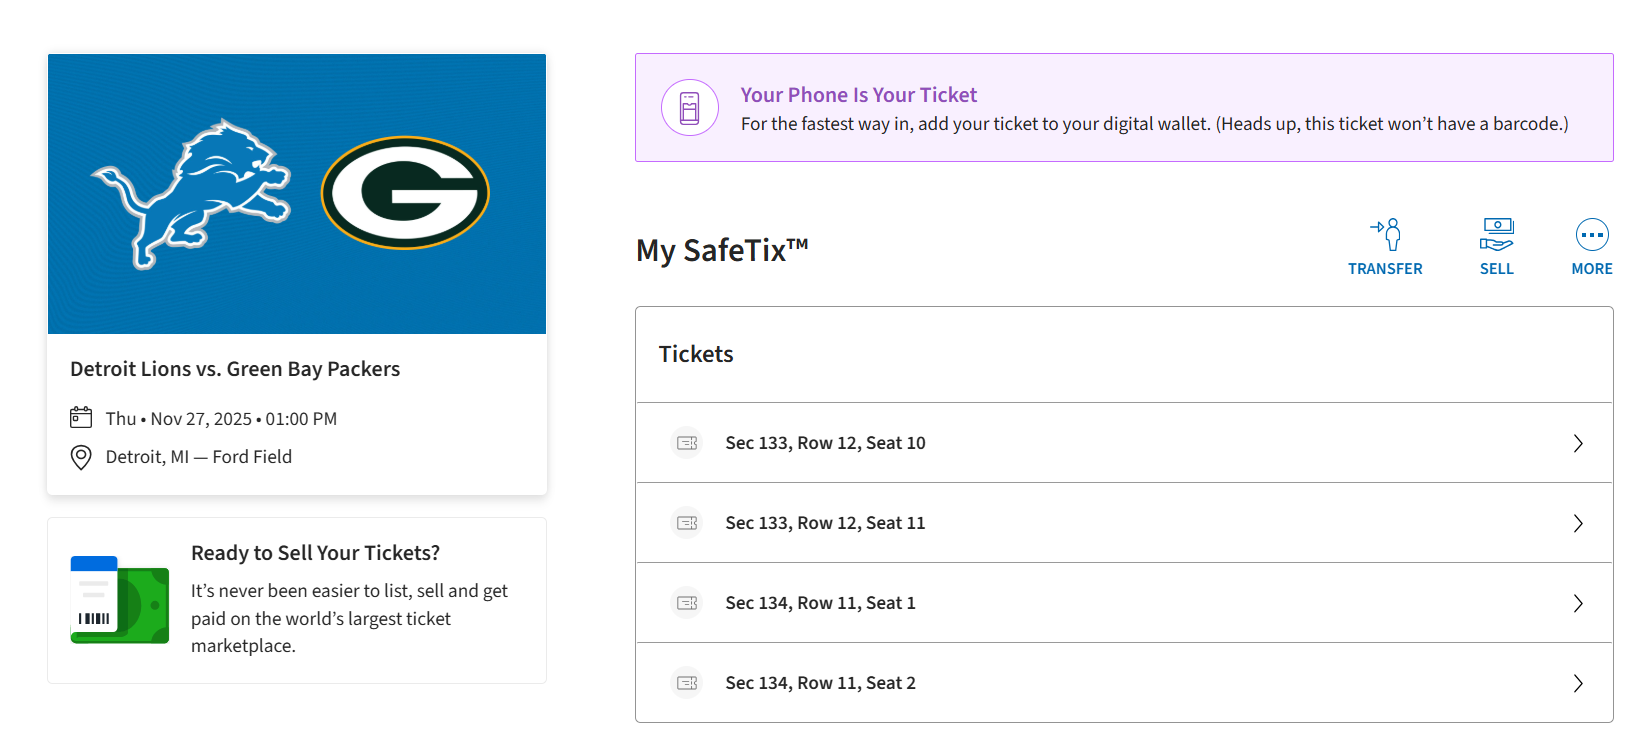Click the TRANSFER label text
This screenshot has width=1640, height=737.
pos(1385,269)
